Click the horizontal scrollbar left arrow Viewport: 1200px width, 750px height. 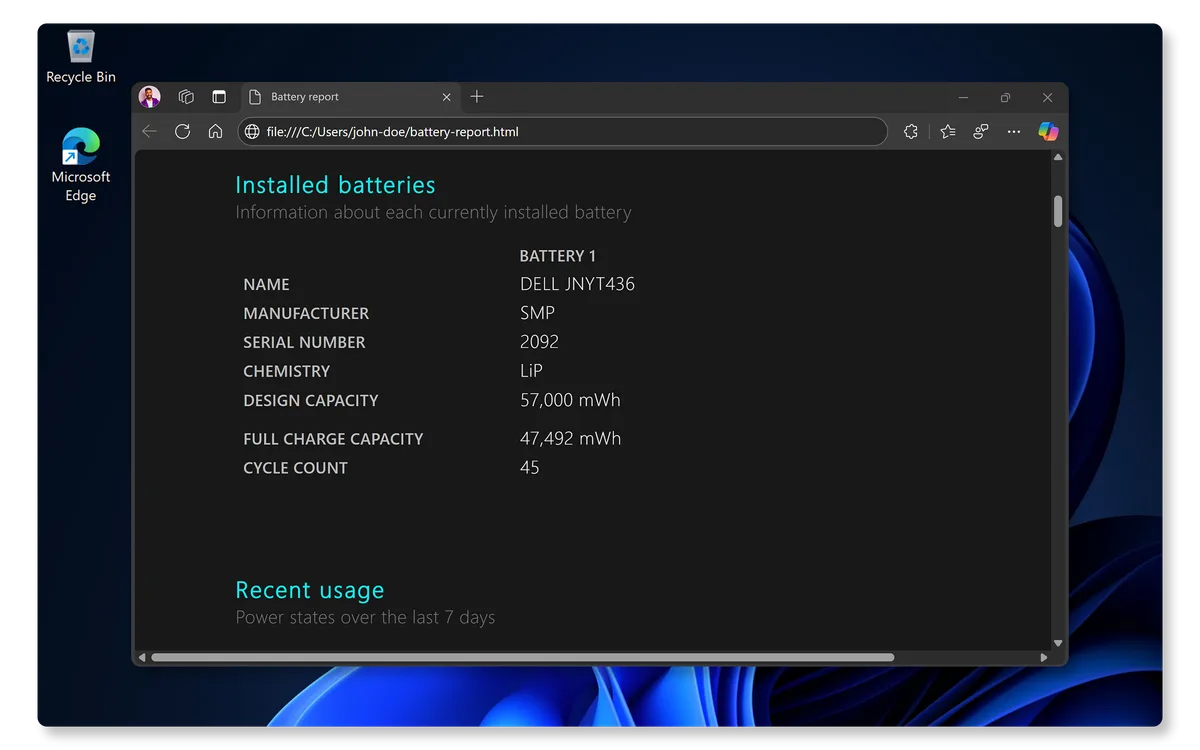pyautogui.click(x=142, y=657)
